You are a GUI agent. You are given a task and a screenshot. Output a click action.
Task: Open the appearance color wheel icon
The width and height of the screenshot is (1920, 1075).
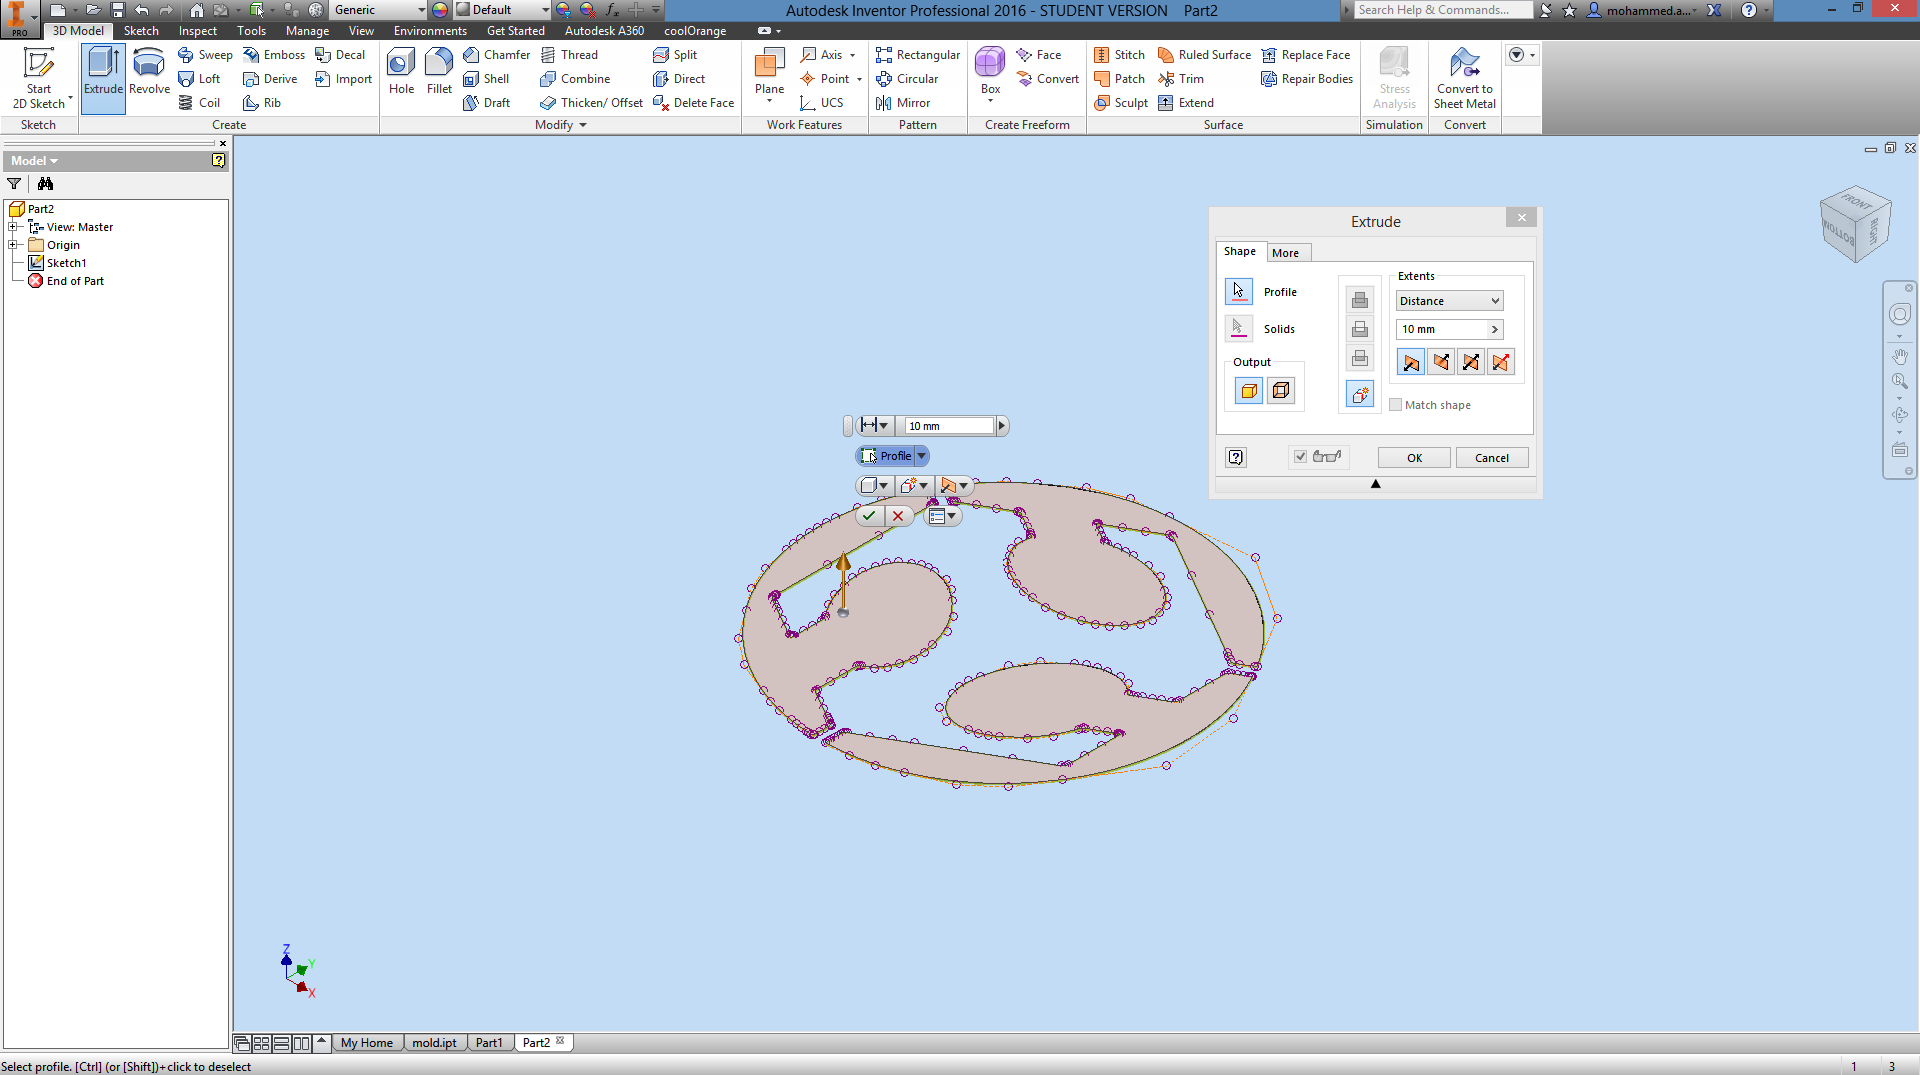coord(440,10)
